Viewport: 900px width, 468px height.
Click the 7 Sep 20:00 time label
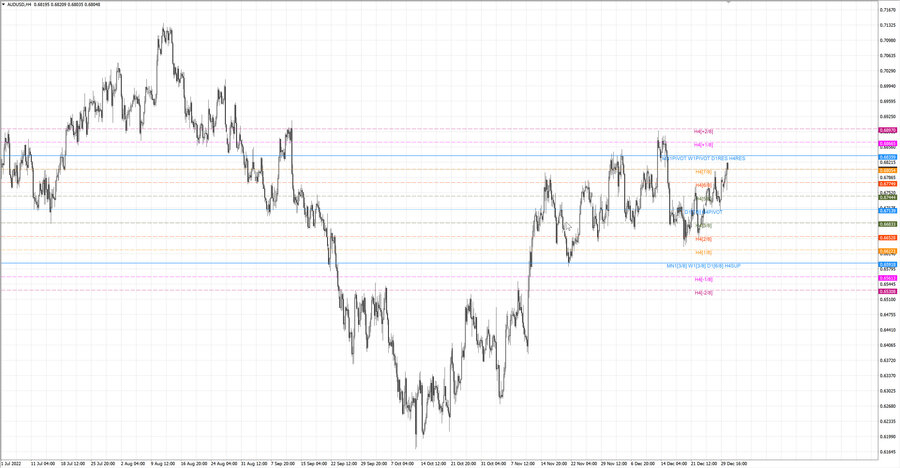pyautogui.click(x=282, y=463)
